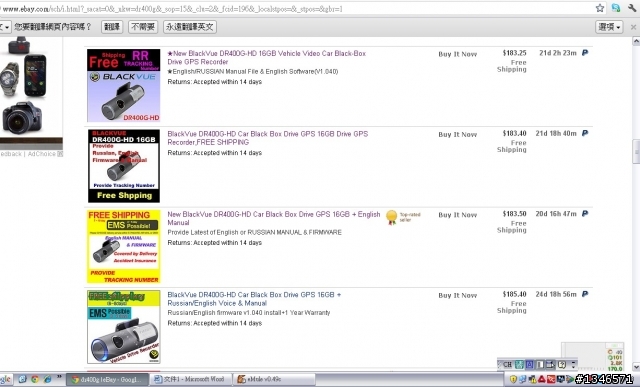Click the network warning tray icon
640x387 pixels.
tap(532, 379)
